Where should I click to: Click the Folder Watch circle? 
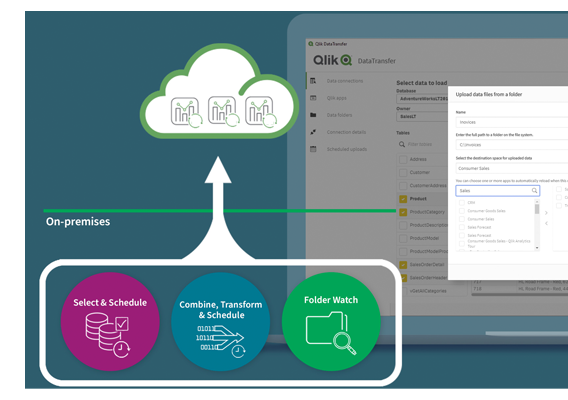(x=331, y=321)
